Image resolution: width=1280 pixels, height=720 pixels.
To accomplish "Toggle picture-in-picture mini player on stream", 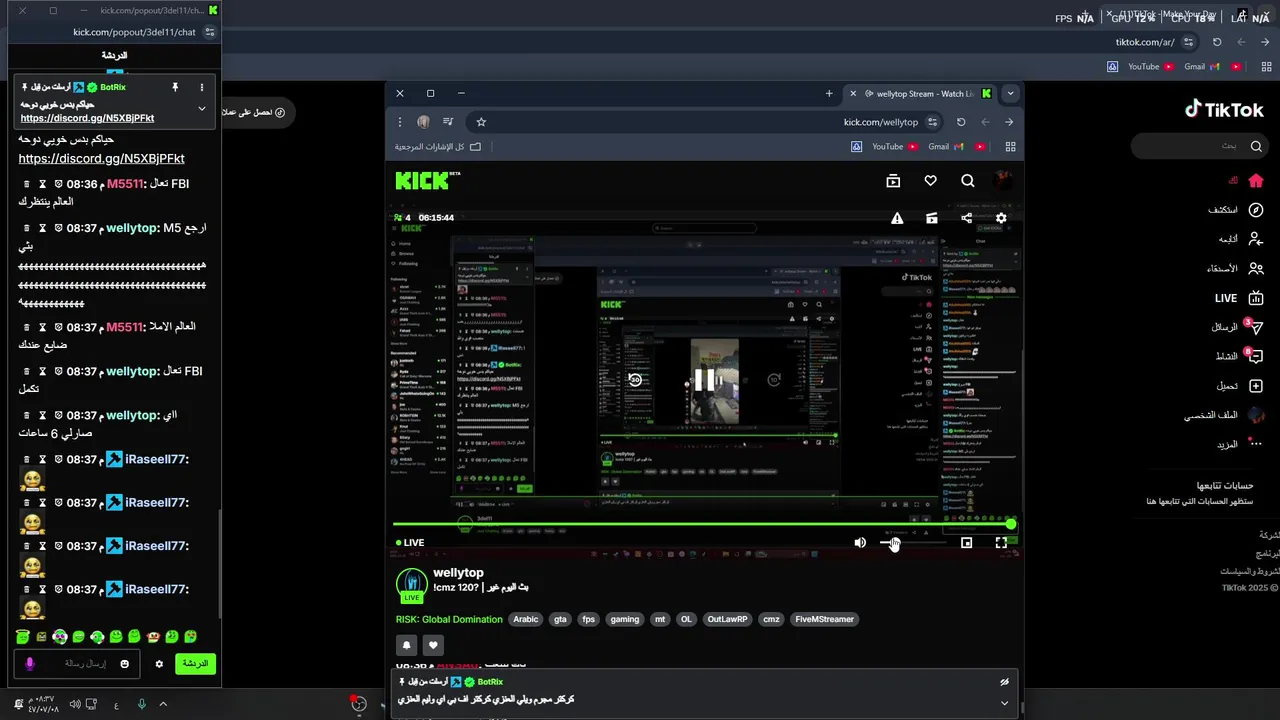I will [x=966, y=543].
